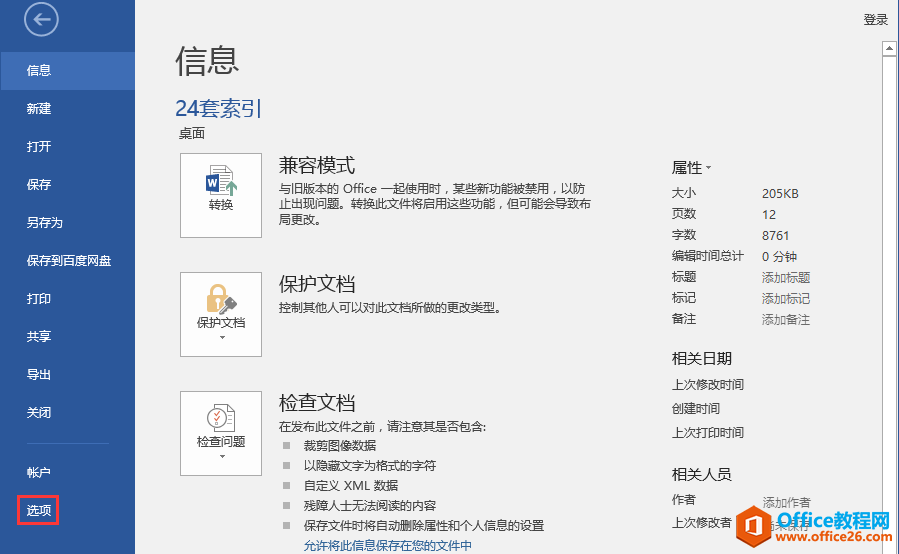The image size is (899, 554).
Task: Click the 转换 convert document icon
Action: pos(221,195)
